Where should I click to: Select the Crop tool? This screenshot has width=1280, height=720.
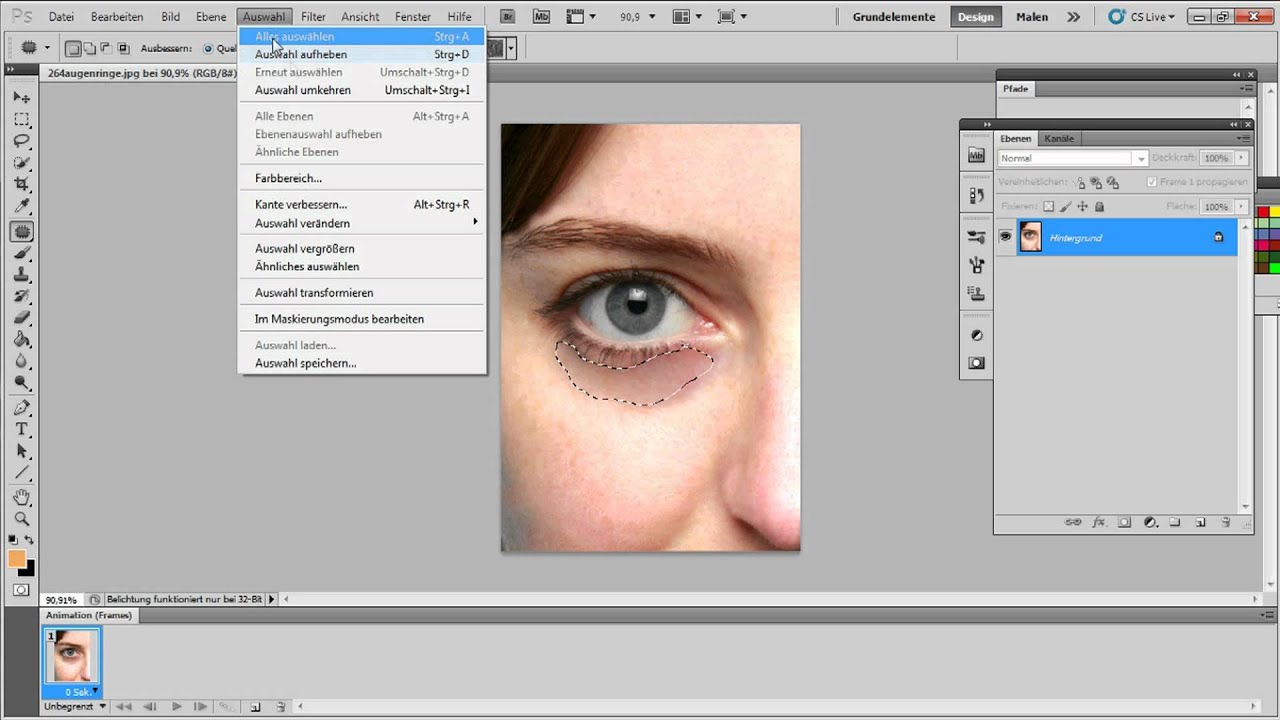[x=21, y=185]
